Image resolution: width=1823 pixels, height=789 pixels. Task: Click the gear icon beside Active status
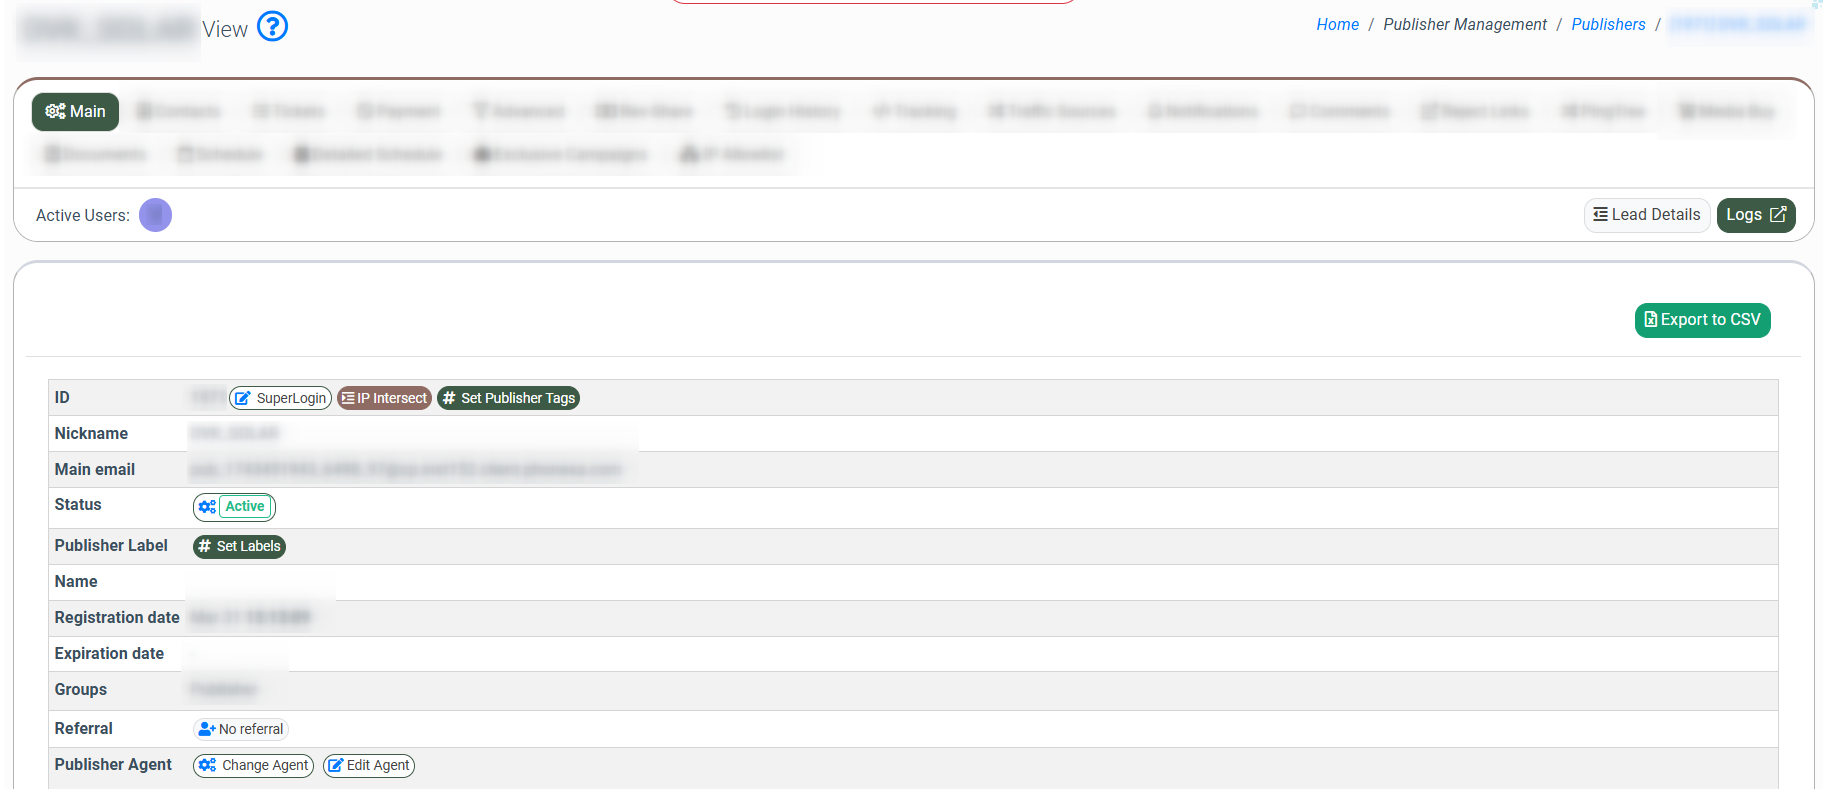tap(207, 507)
